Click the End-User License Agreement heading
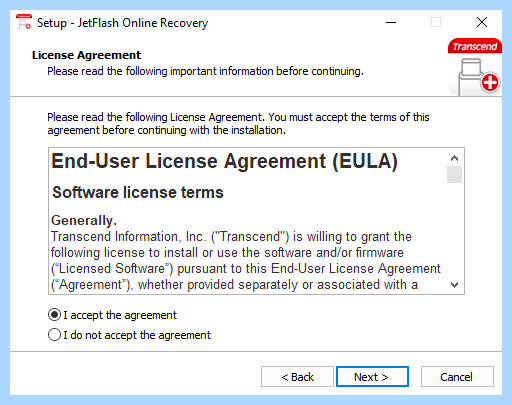Image resolution: width=512 pixels, height=405 pixels. 224,162
